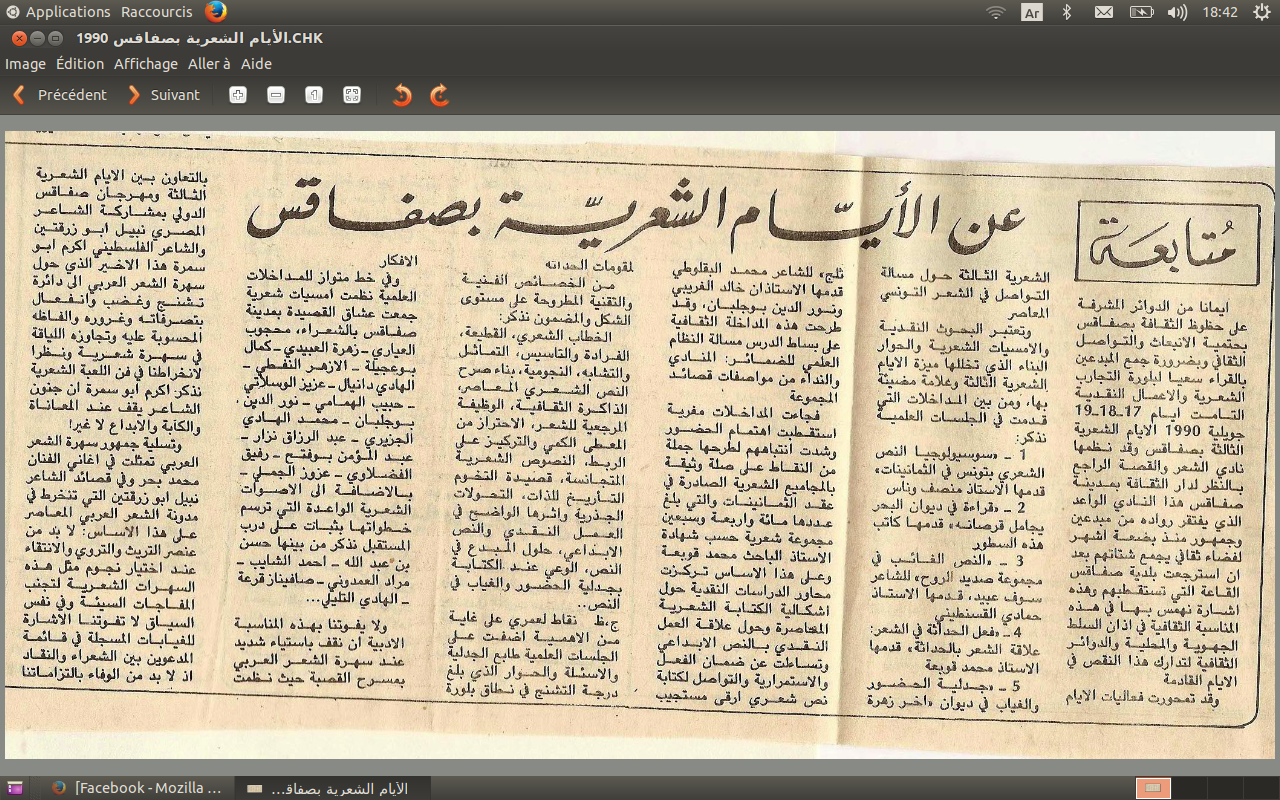Image resolution: width=1280 pixels, height=800 pixels.
Task: Open the Édition menu
Action: [80, 64]
